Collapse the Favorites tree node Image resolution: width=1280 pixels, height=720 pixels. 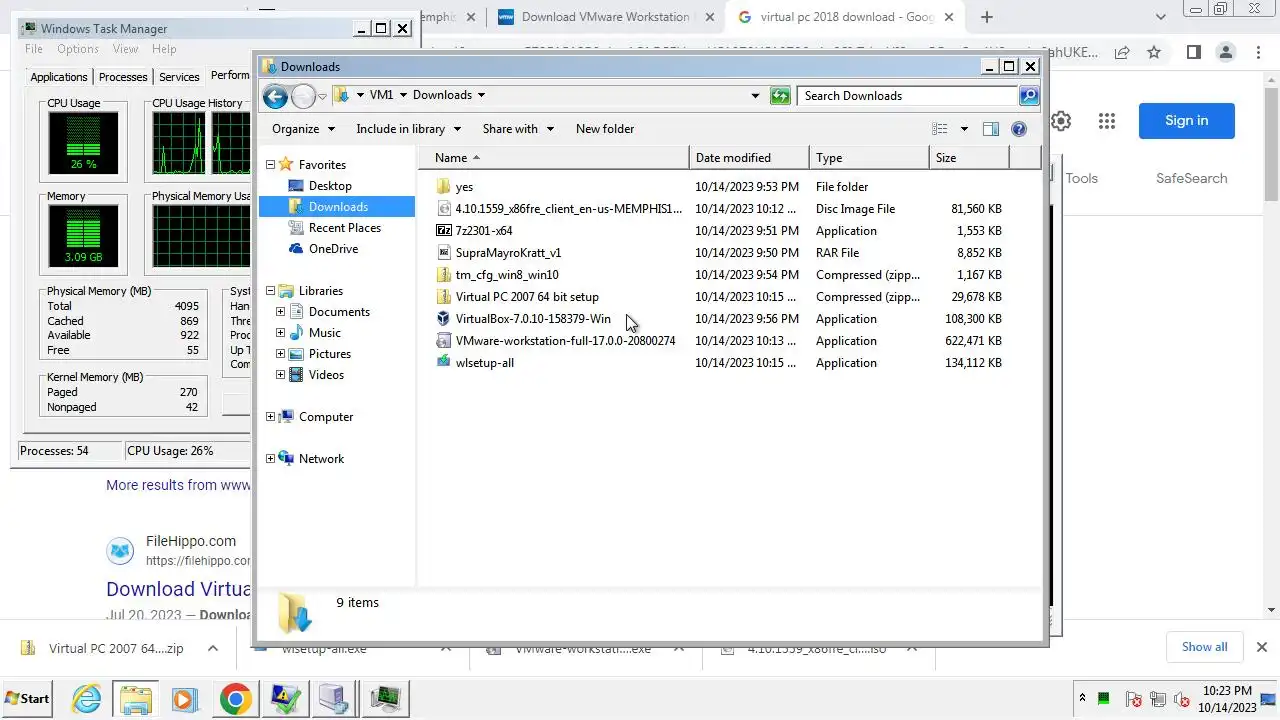(270, 165)
